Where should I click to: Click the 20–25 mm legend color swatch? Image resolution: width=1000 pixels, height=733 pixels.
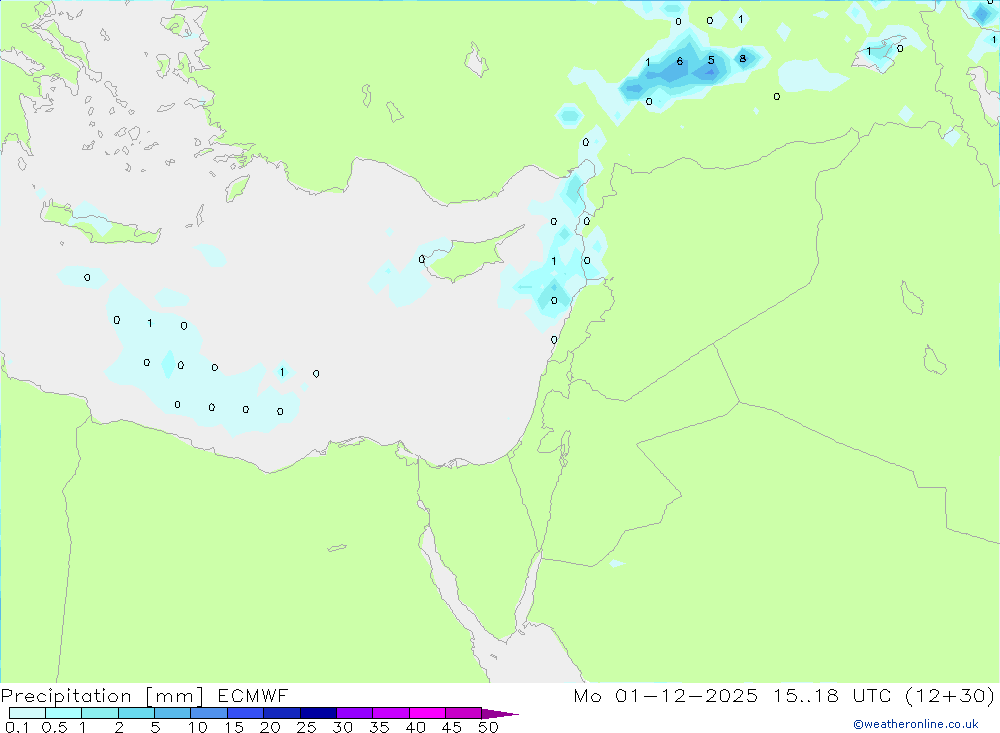tap(281, 713)
